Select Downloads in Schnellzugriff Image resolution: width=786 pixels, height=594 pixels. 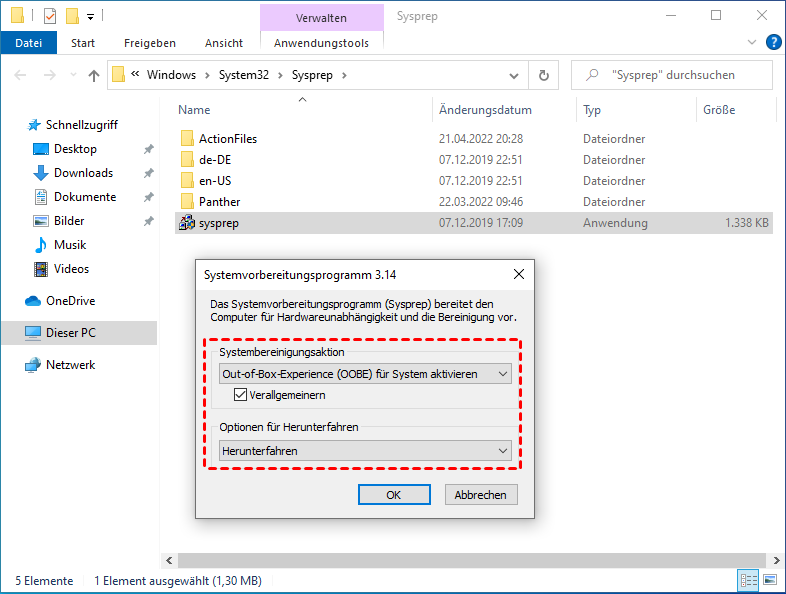82,173
